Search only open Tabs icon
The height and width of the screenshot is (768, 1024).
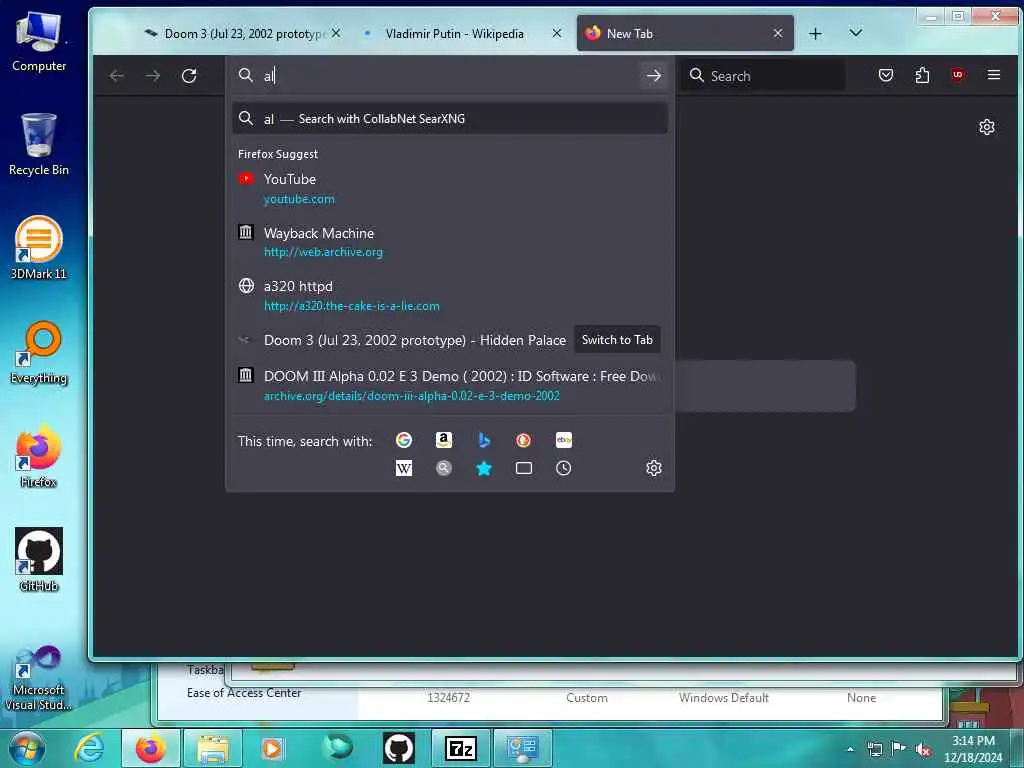(x=523, y=468)
